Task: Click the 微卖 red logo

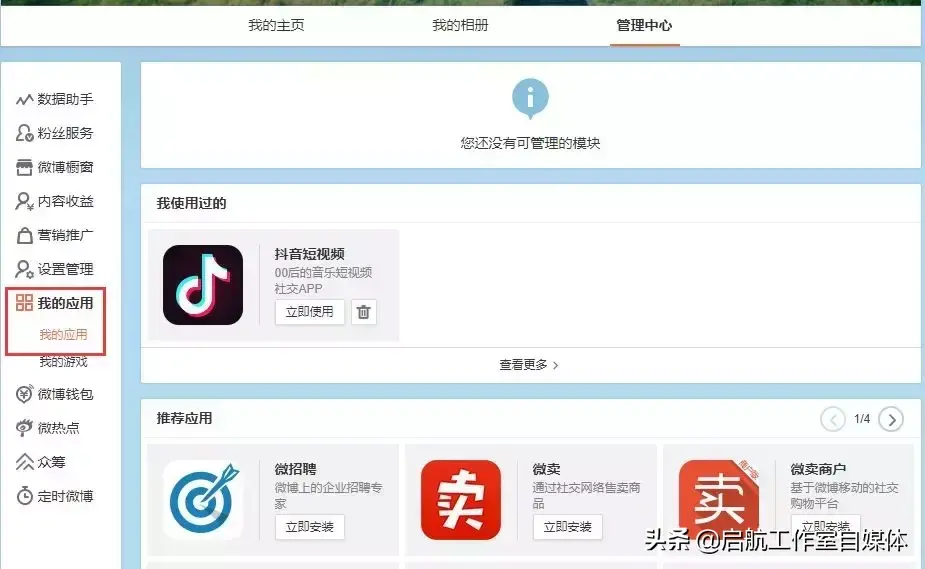Action: pos(461,500)
